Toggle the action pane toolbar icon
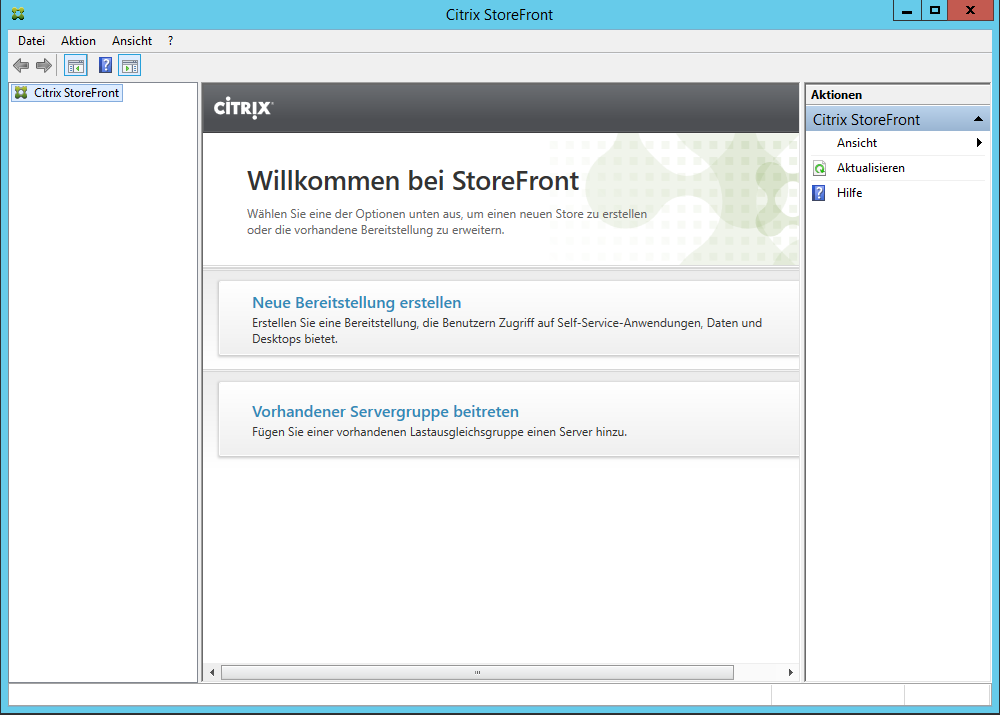 [x=129, y=66]
